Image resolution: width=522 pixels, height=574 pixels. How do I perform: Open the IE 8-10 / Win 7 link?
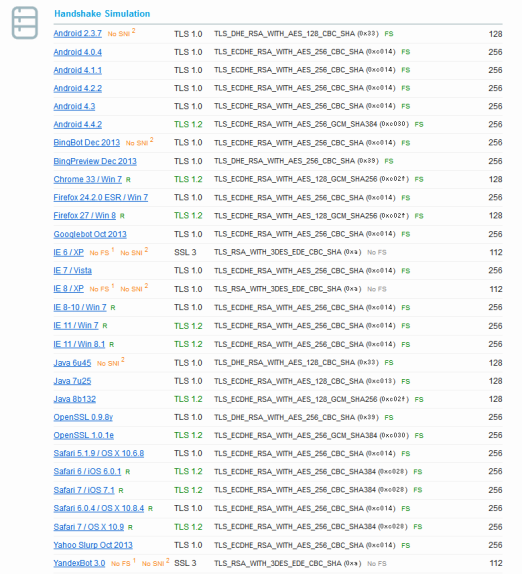click(80, 307)
